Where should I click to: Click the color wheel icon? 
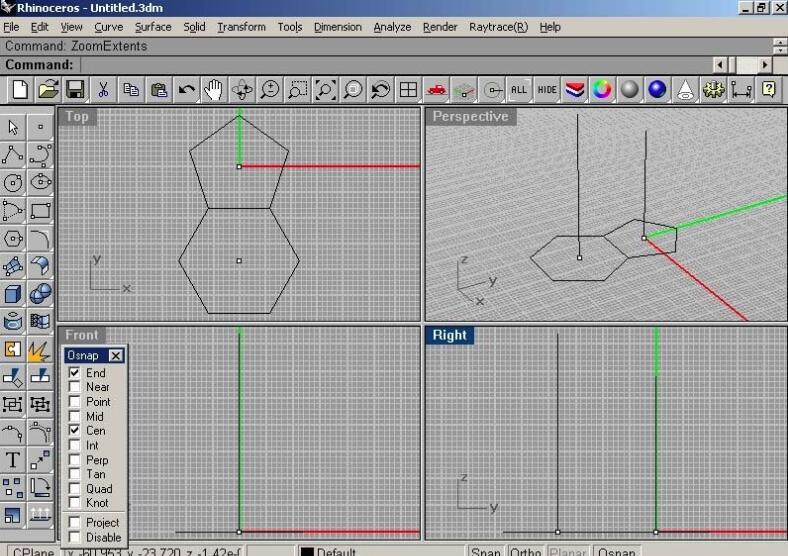(601, 90)
